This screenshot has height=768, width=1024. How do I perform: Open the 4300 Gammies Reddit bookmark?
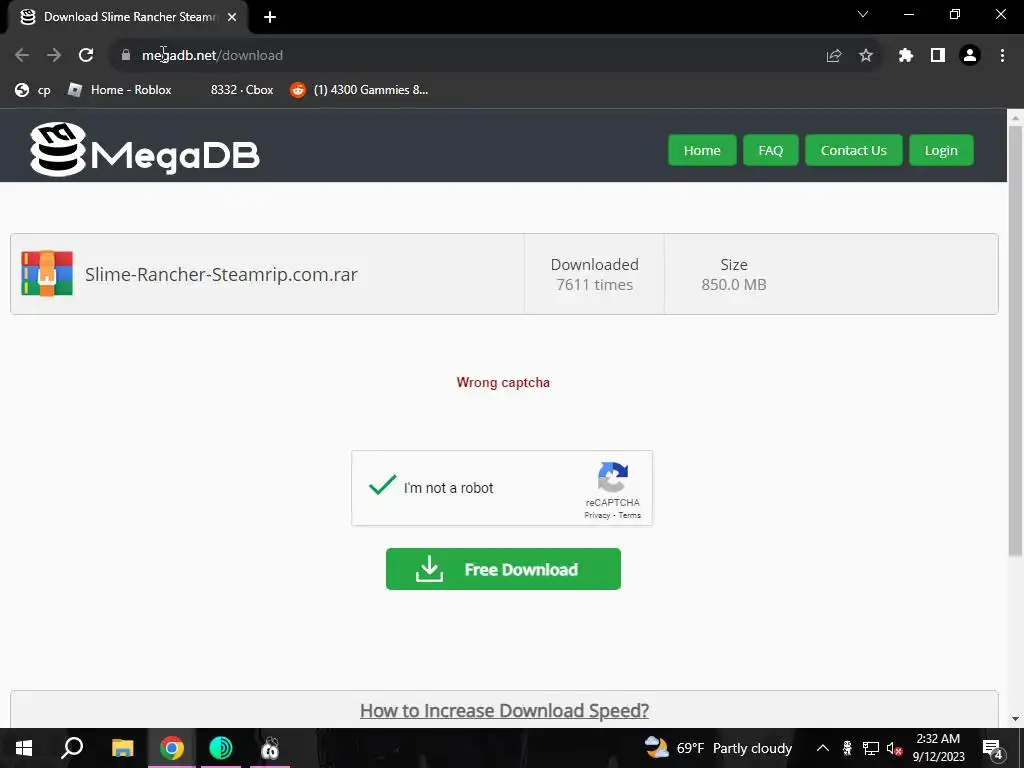[x=359, y=90]
